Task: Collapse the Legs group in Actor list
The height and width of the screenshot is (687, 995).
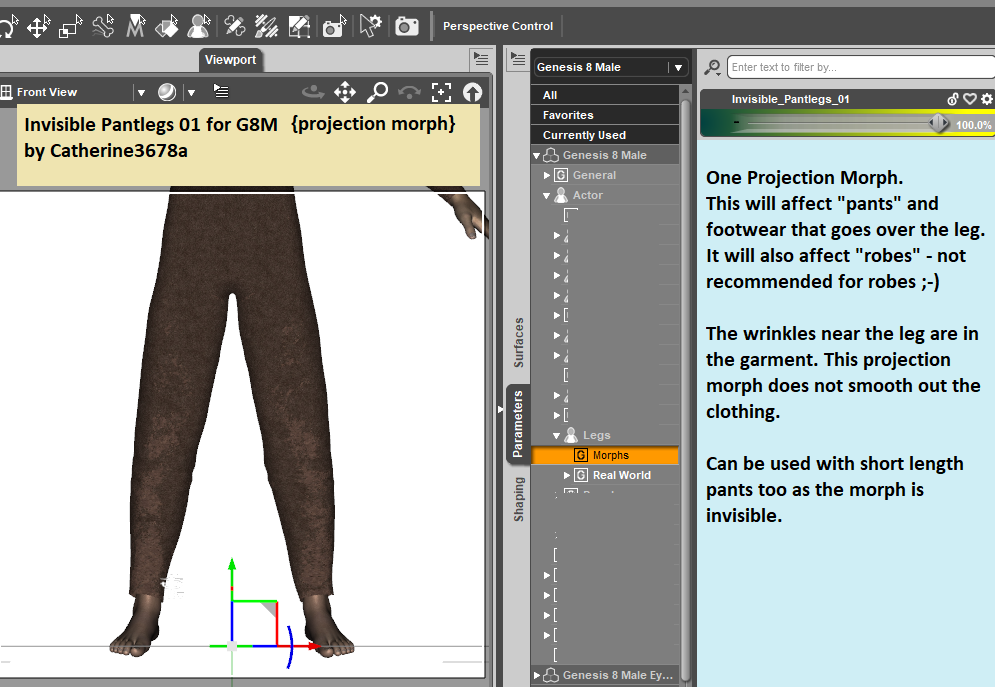Action: pyautogui.click(x=557, y=435)
